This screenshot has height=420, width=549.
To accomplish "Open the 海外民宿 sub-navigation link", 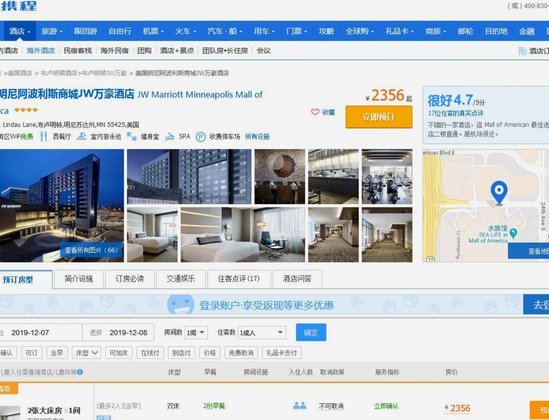I will point(114,50).
